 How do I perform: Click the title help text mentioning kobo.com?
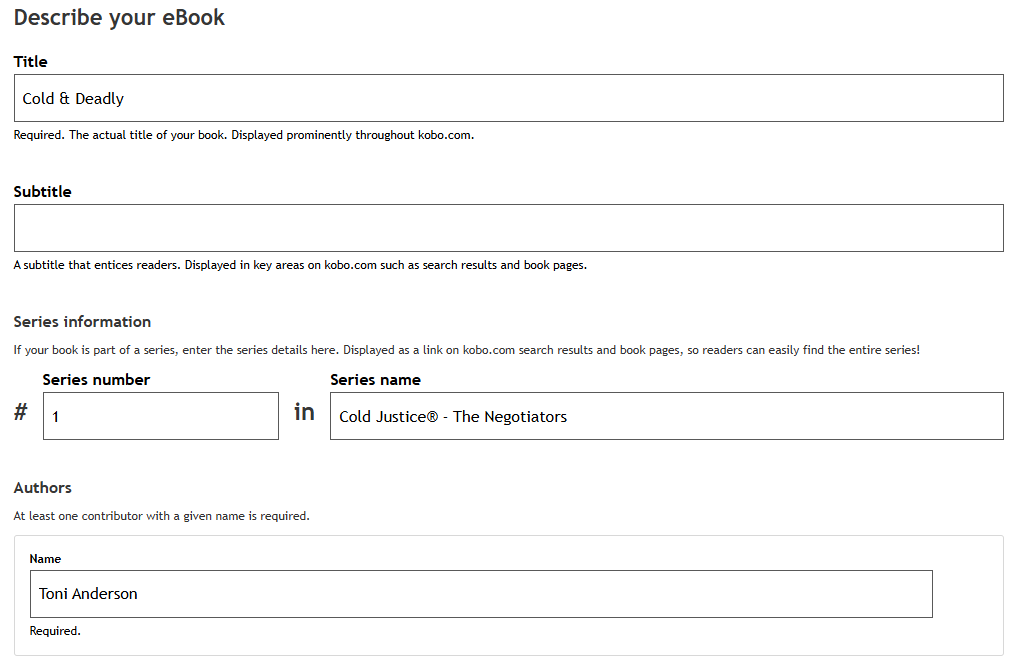coord(243,135)
